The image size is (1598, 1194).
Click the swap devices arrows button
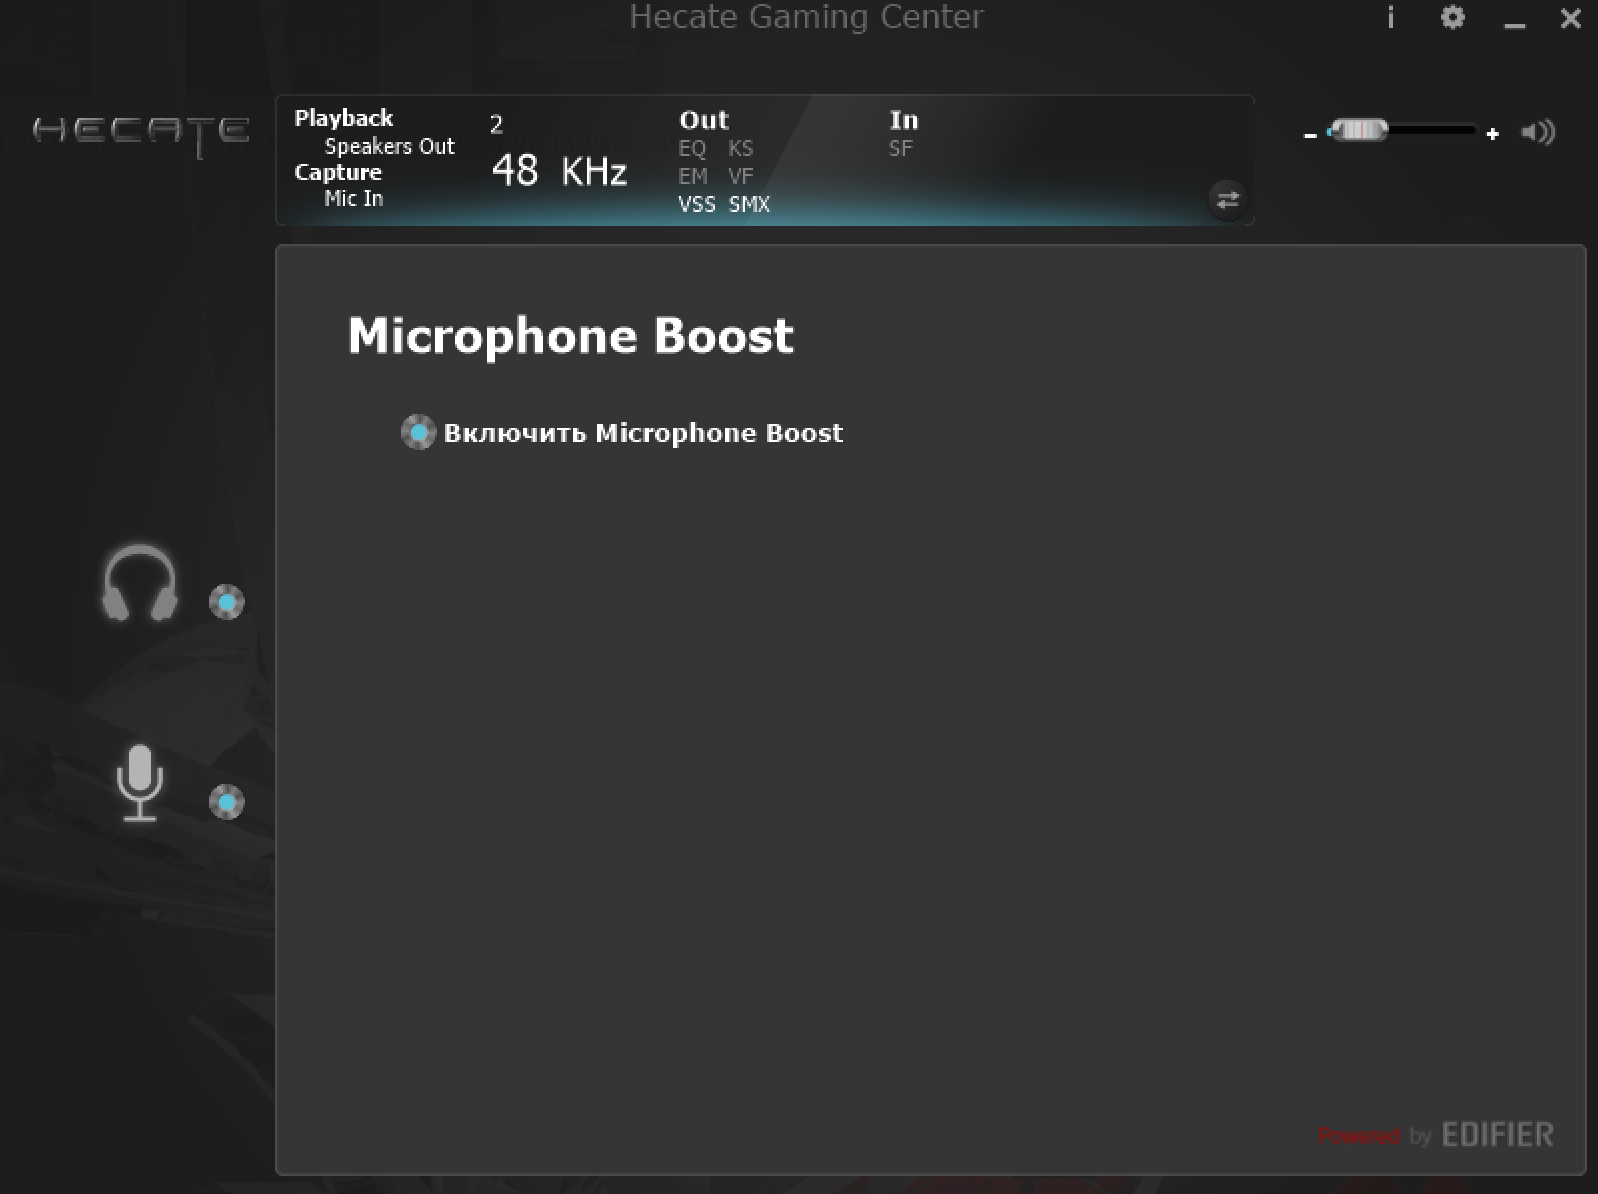[1228, 199]
